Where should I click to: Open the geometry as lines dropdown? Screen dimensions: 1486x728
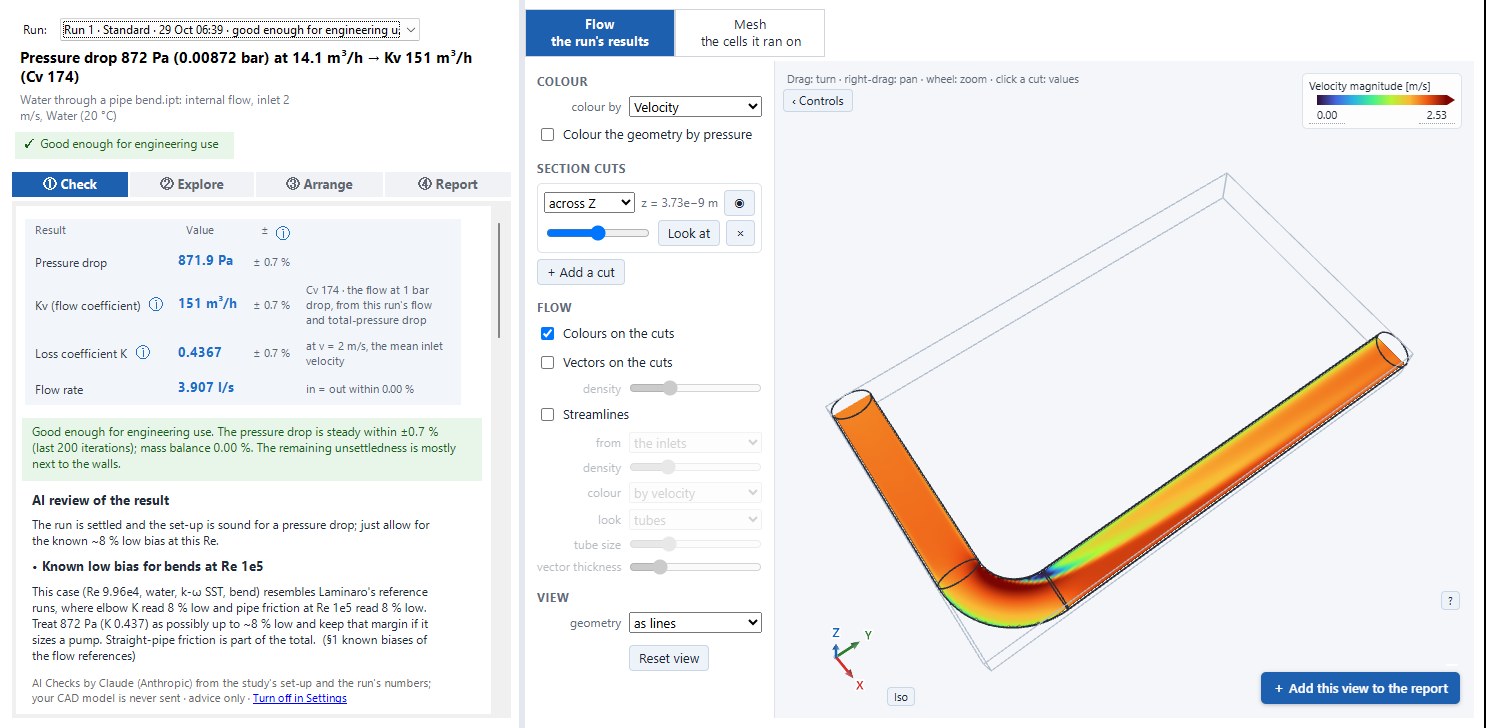coord(695,623)
